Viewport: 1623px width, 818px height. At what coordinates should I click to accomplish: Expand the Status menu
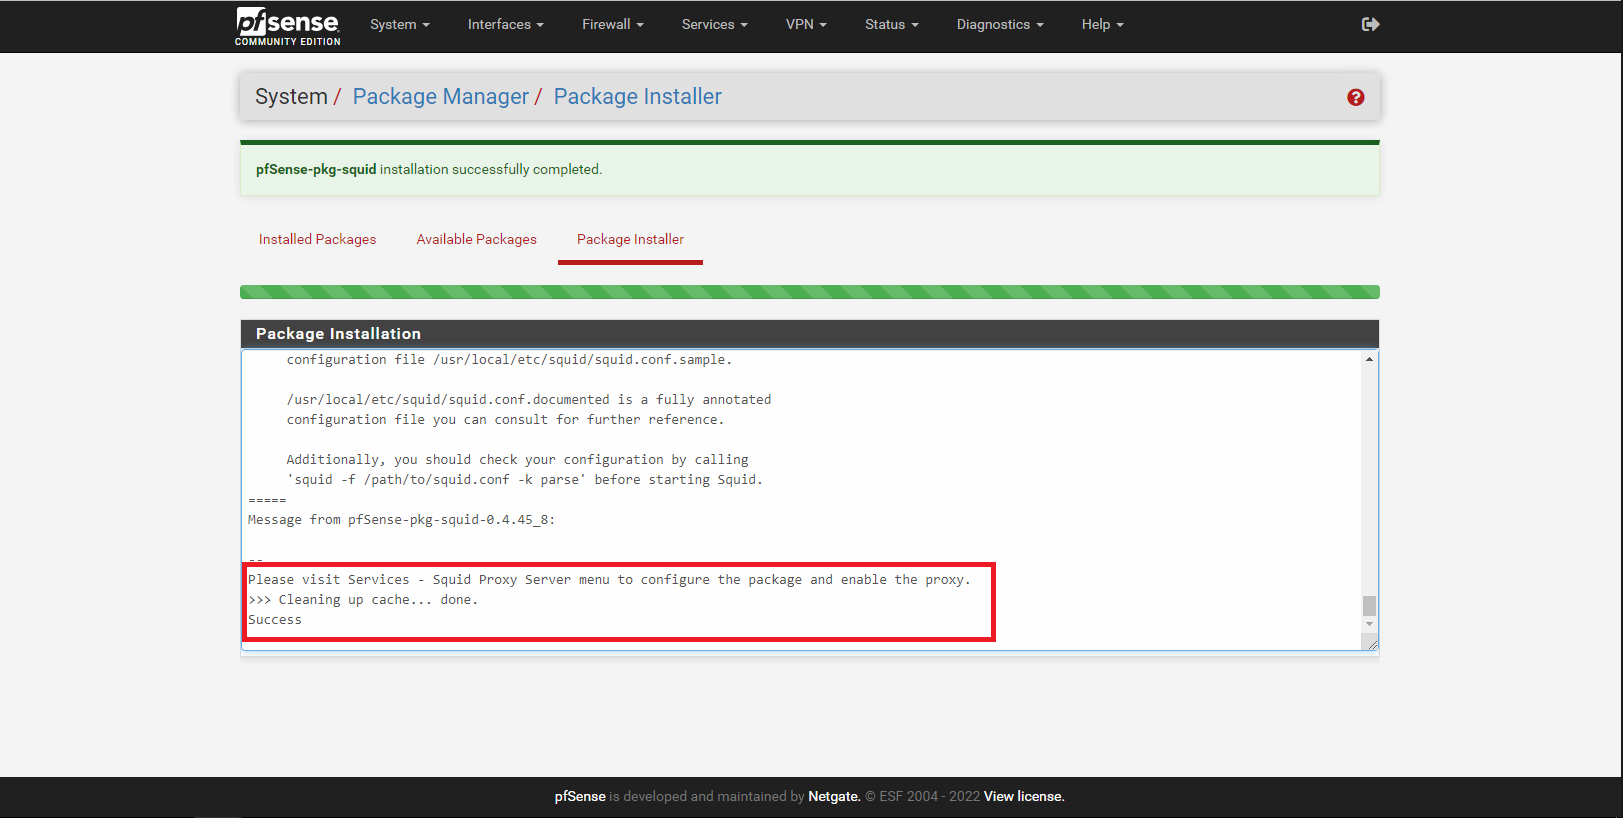click(891, 24)
